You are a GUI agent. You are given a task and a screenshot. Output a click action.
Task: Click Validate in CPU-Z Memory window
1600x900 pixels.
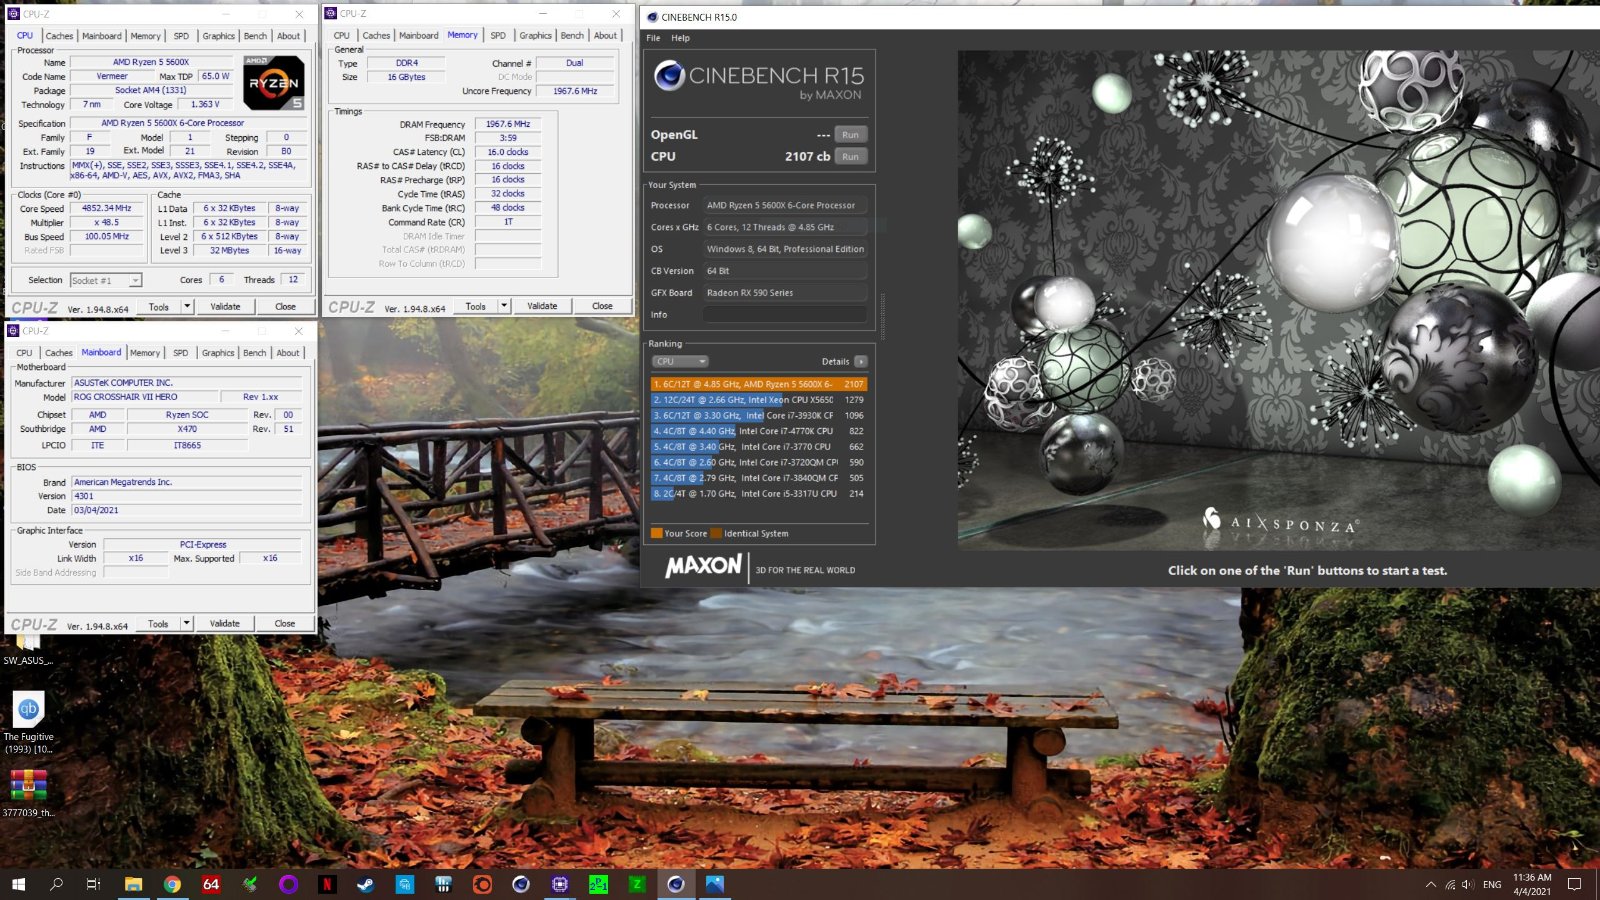(542, 306)
